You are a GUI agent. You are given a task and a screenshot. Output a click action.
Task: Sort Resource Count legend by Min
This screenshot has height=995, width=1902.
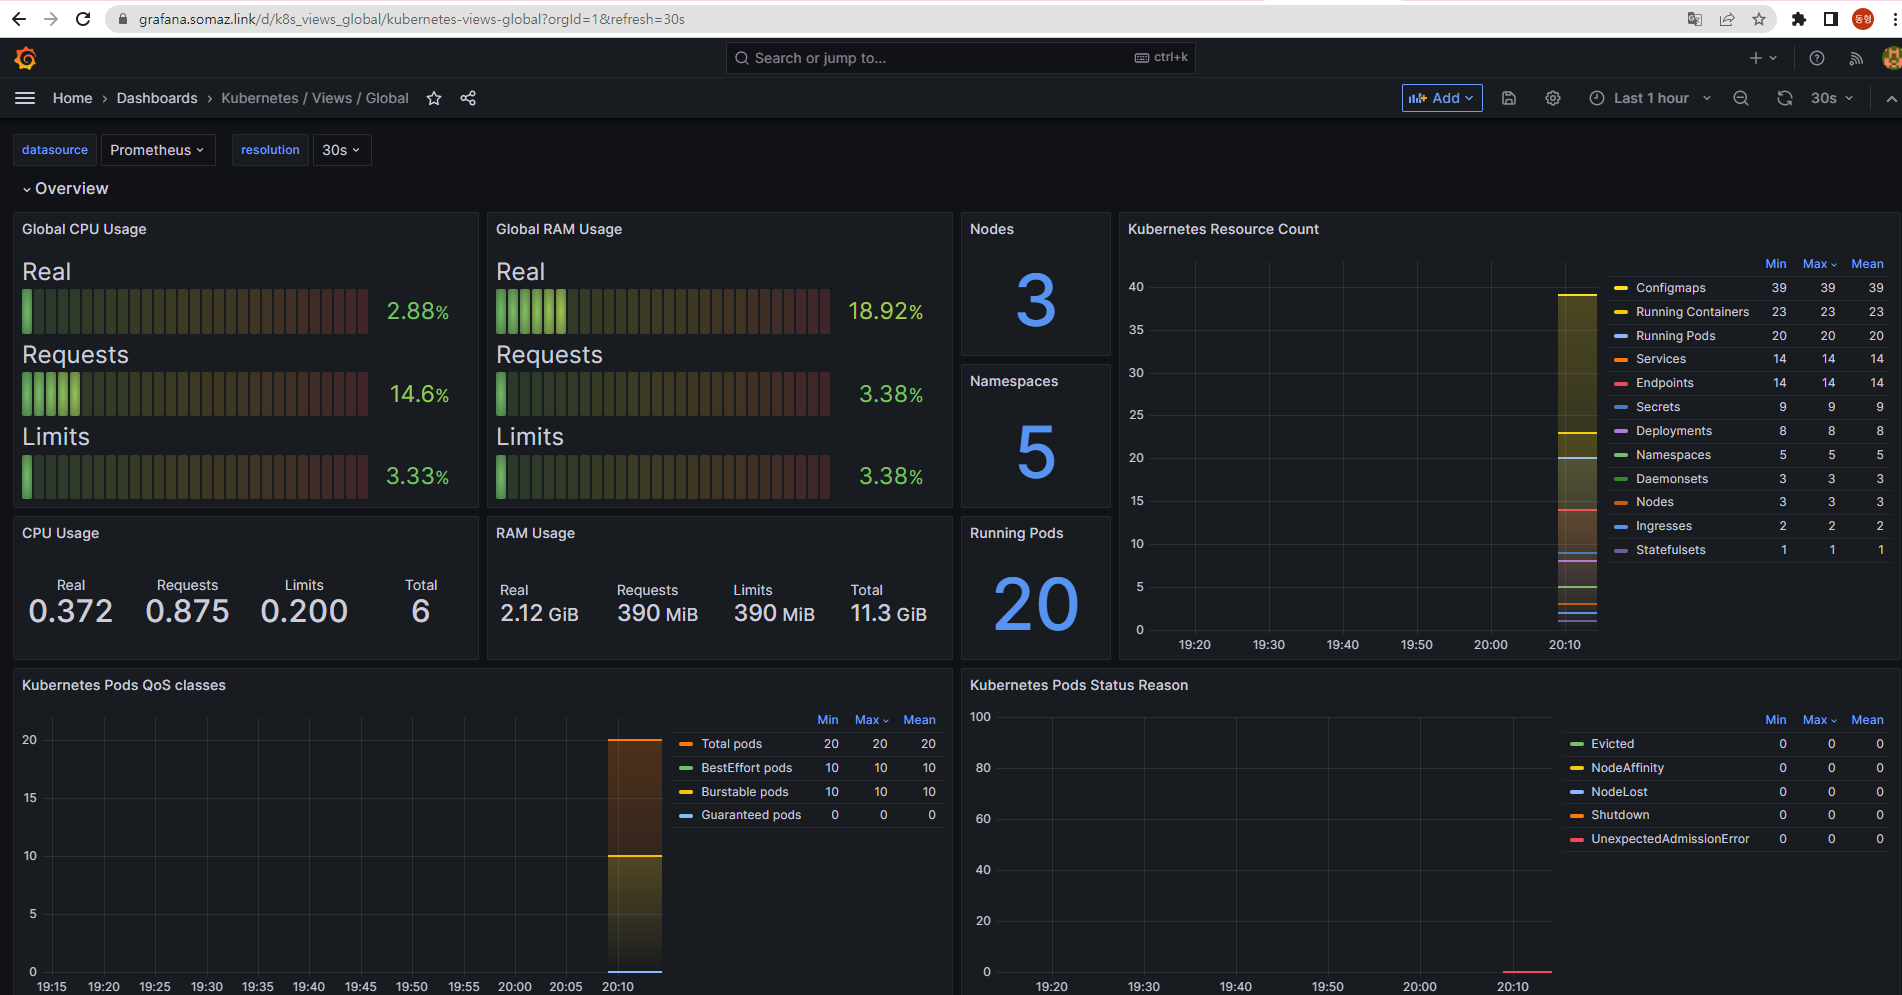(x=1775, y=264)
